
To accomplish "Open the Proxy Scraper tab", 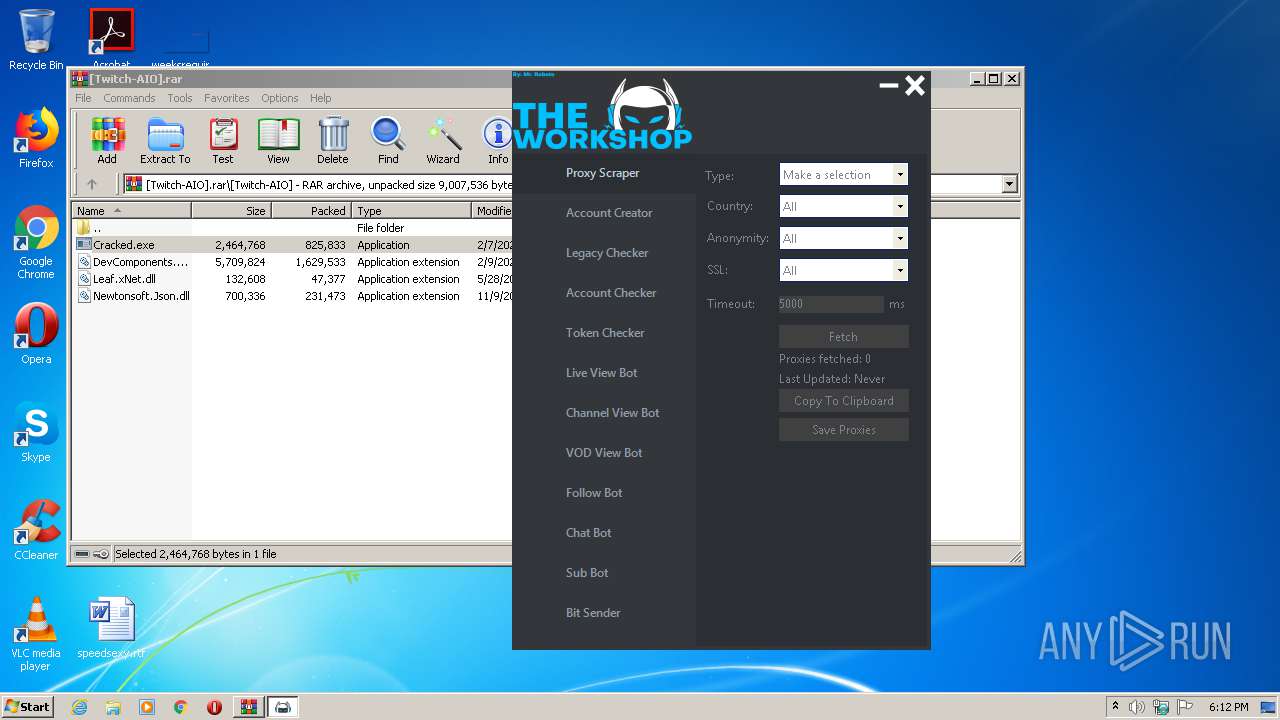I will pos(603,173).
